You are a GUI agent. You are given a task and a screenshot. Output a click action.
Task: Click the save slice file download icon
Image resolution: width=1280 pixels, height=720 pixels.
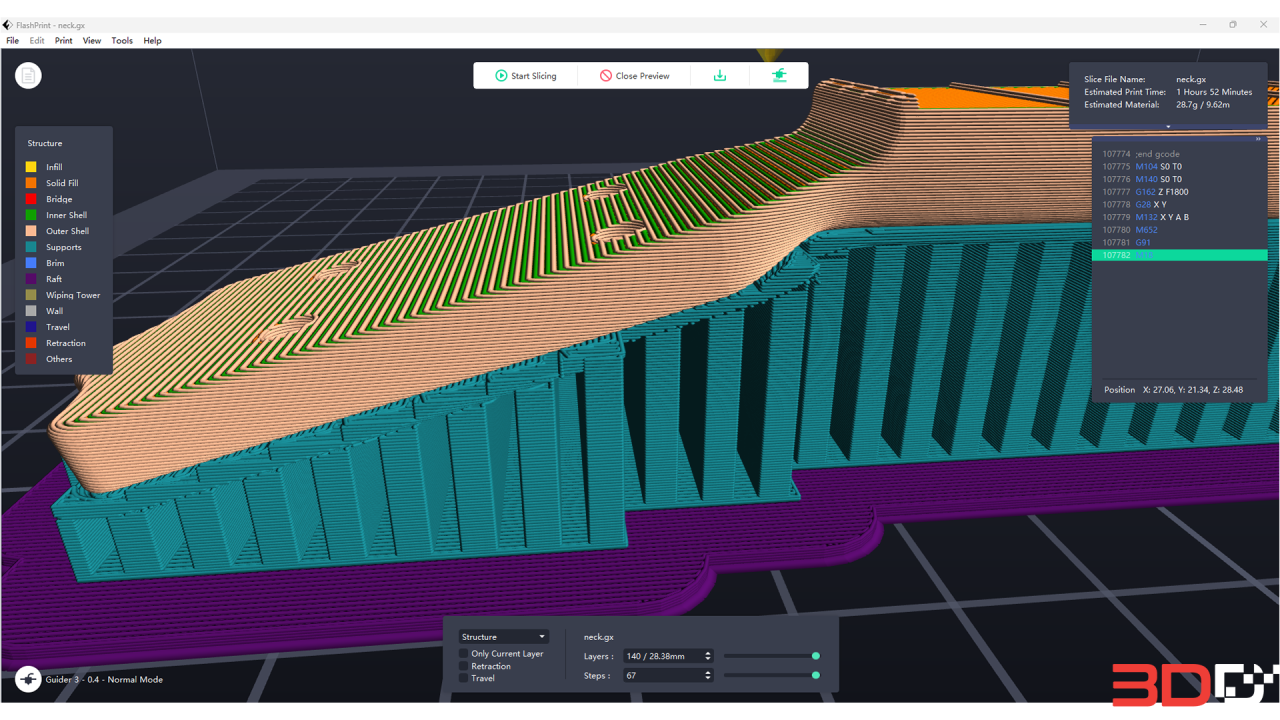[719, 75]
